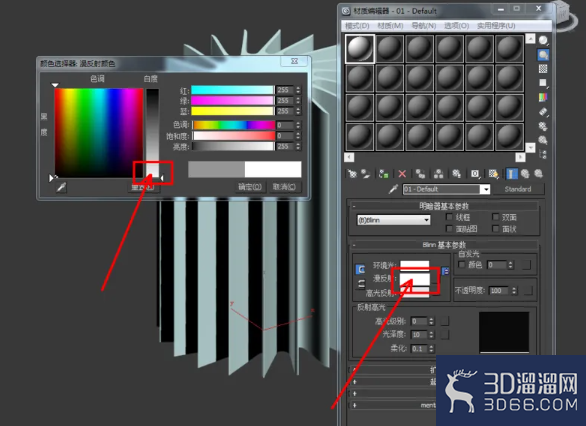This screenshot has height=426, width=586.
Task: Click the 不透明度 map button square
Action: pyautogui.click(x=528, y=290)
